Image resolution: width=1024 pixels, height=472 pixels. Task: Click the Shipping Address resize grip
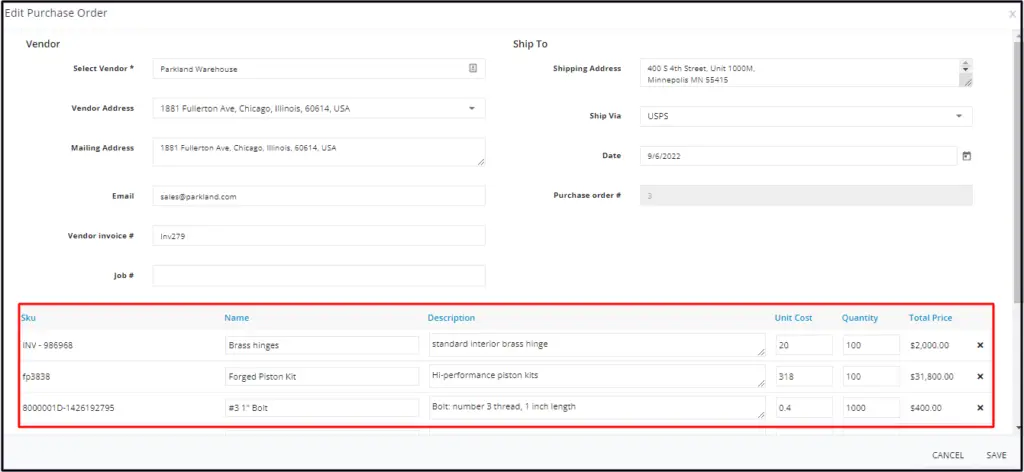coord(966,82)
